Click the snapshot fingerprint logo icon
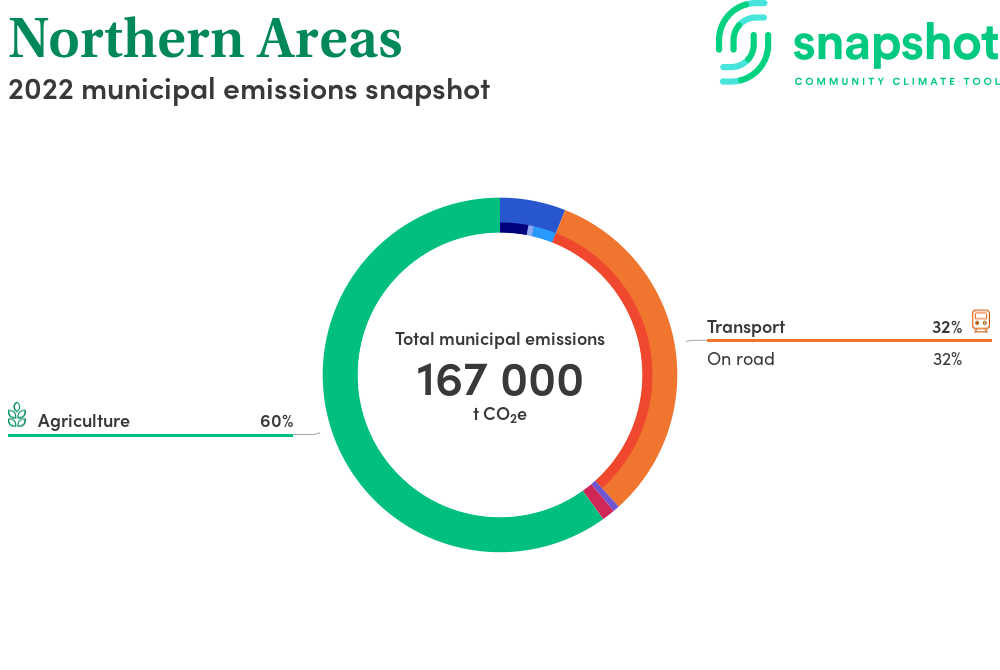 (742, 42)
